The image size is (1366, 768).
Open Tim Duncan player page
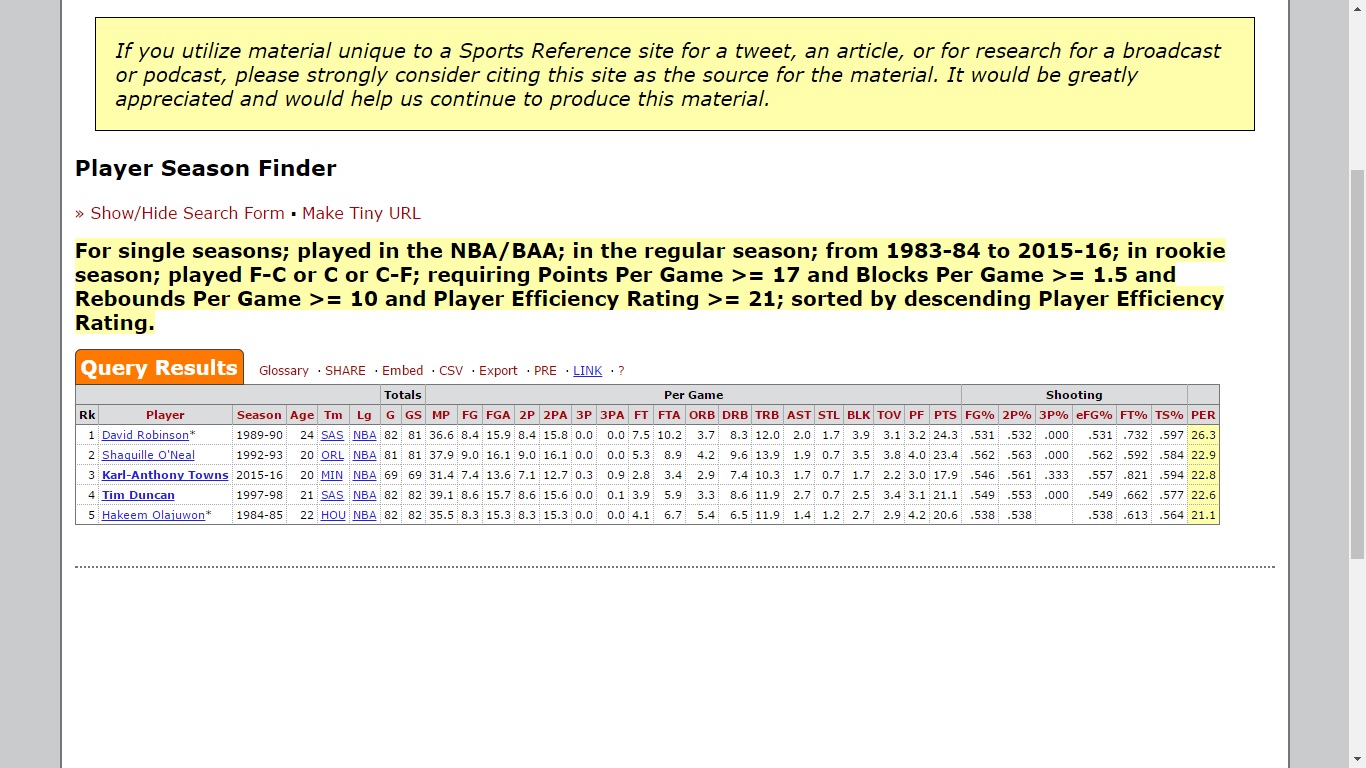[138, 495]
